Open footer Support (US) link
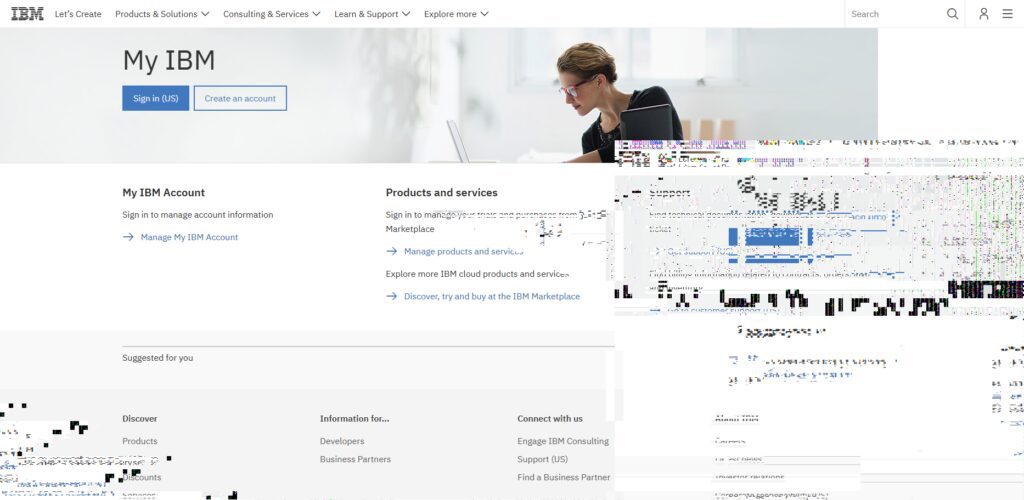The height and width of the screenshot is (500, 1024). point(543,460)
